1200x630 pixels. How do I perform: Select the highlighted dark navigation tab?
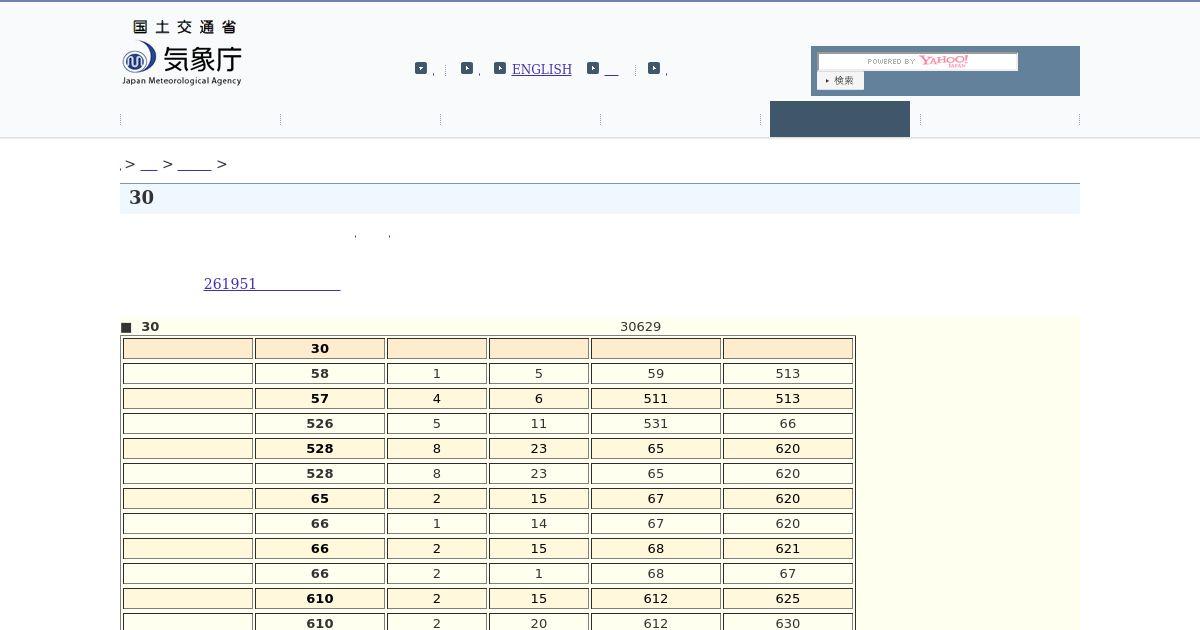click(x=840, y=119)
